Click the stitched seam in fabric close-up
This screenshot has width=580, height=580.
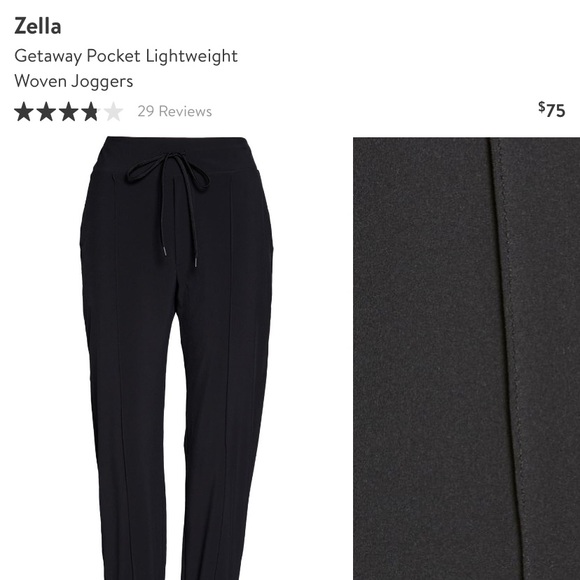coord(509,358)
